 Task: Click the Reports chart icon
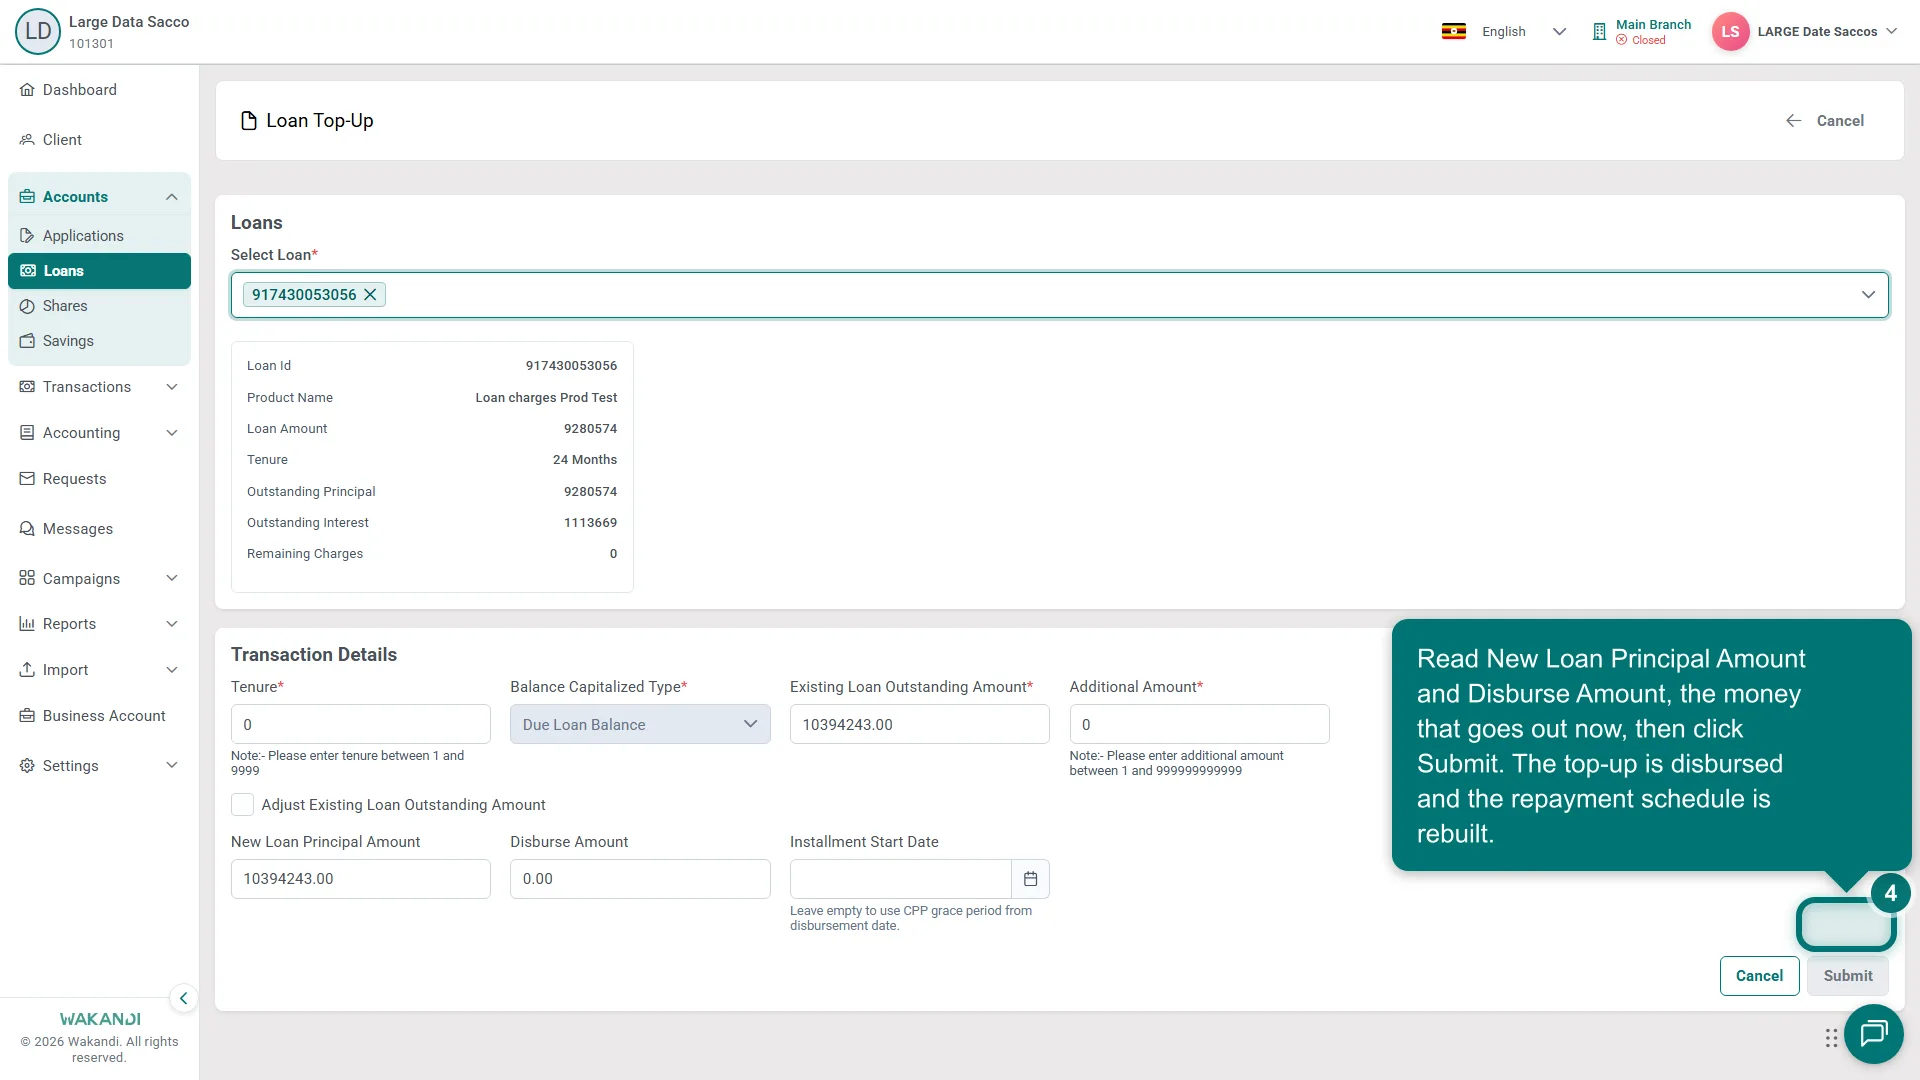27,624
